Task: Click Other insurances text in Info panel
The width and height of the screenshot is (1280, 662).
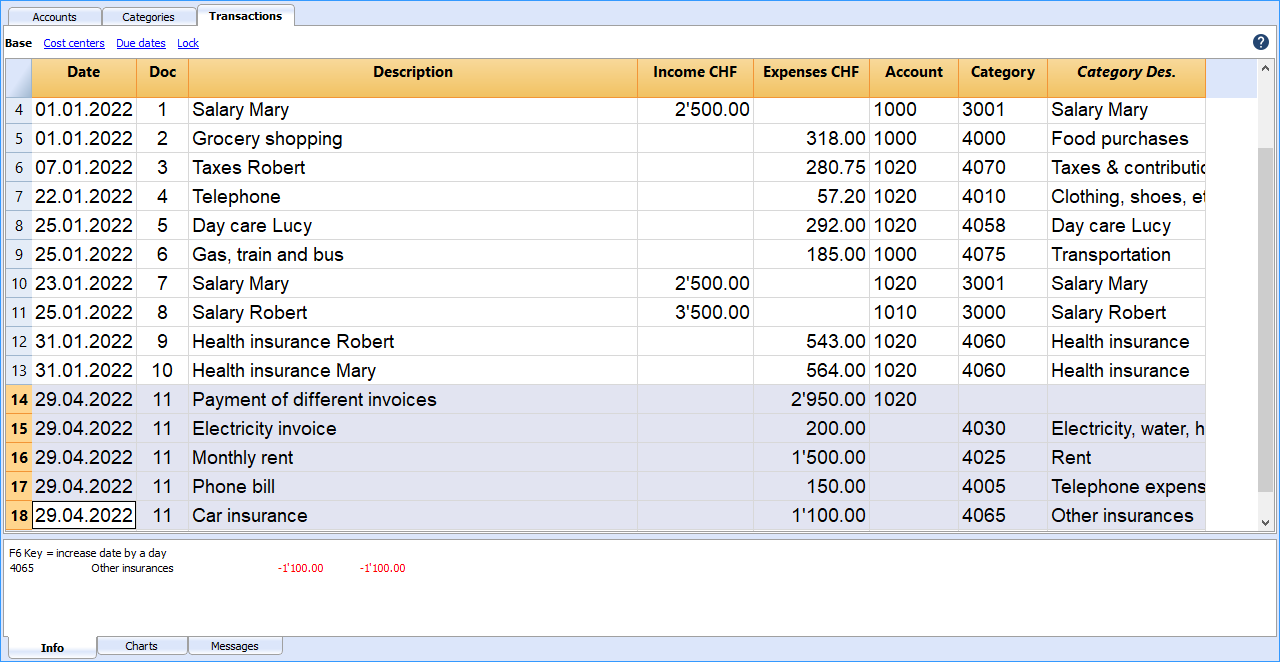Action: pyautogui.click(x=132, y=568)
